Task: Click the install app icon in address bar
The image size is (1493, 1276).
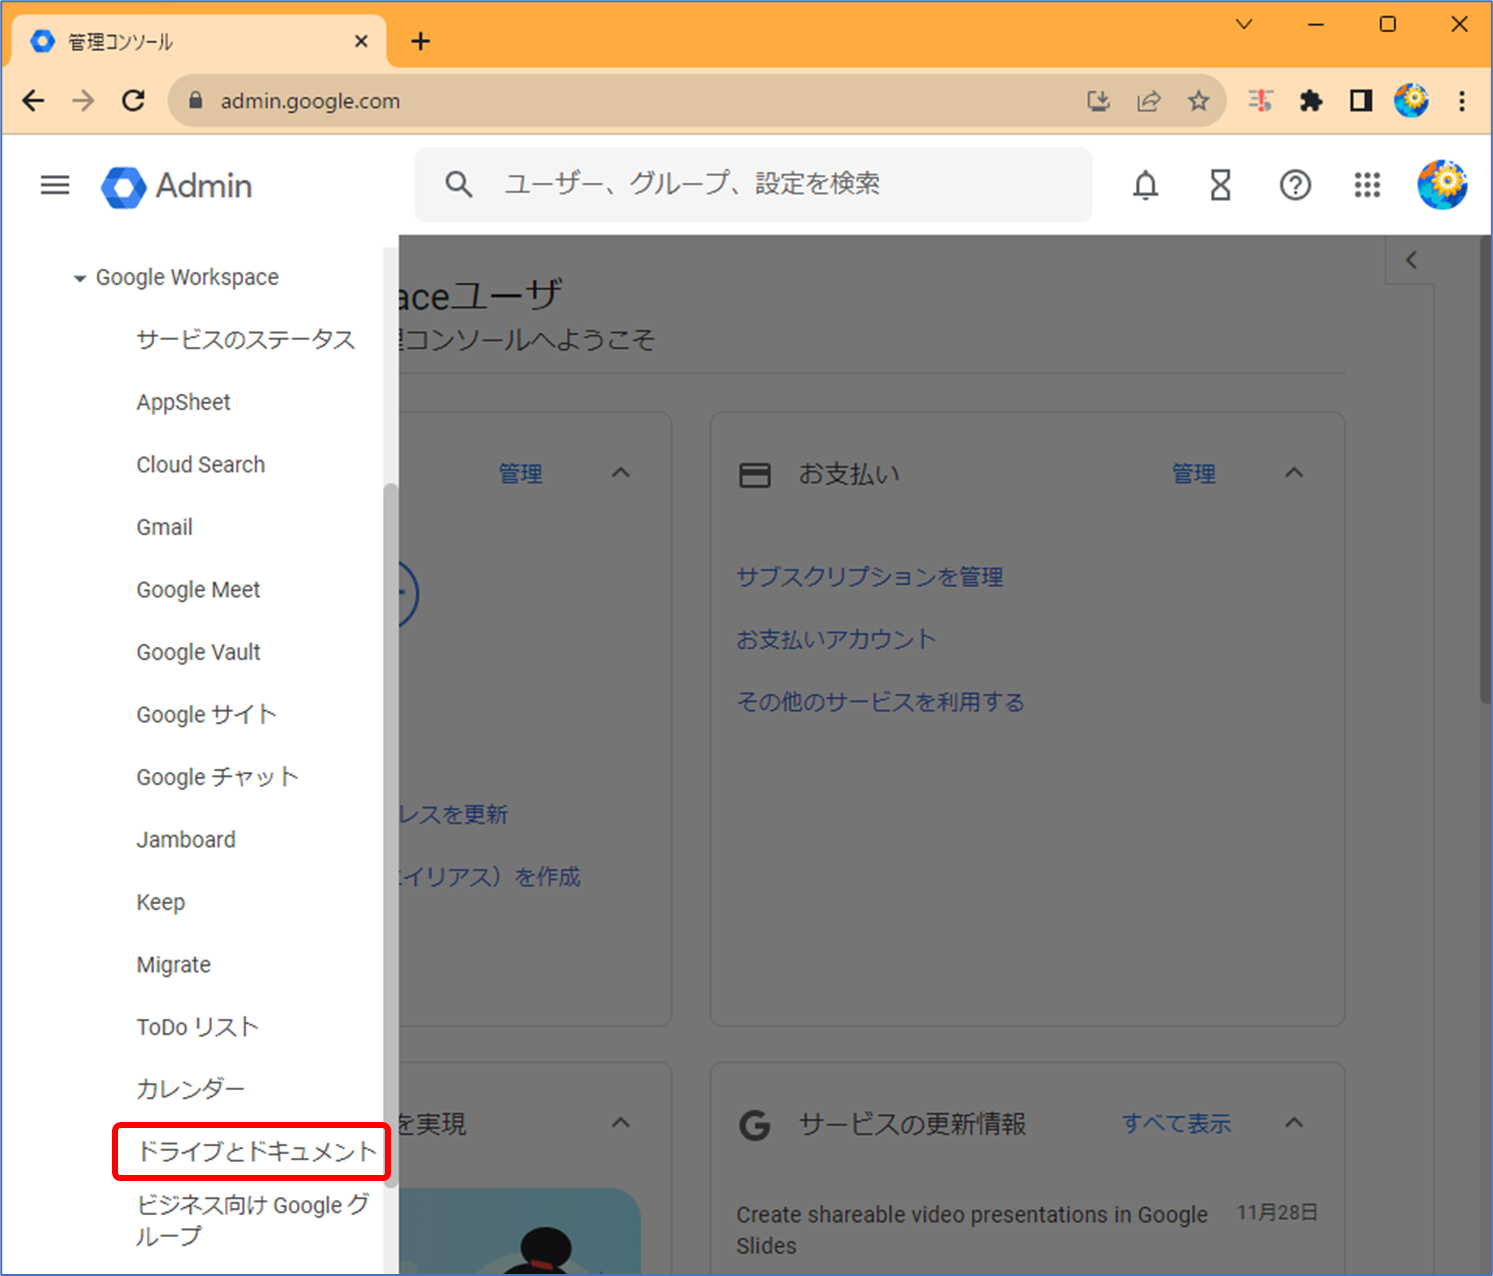Action: (x=1098, y=100)
